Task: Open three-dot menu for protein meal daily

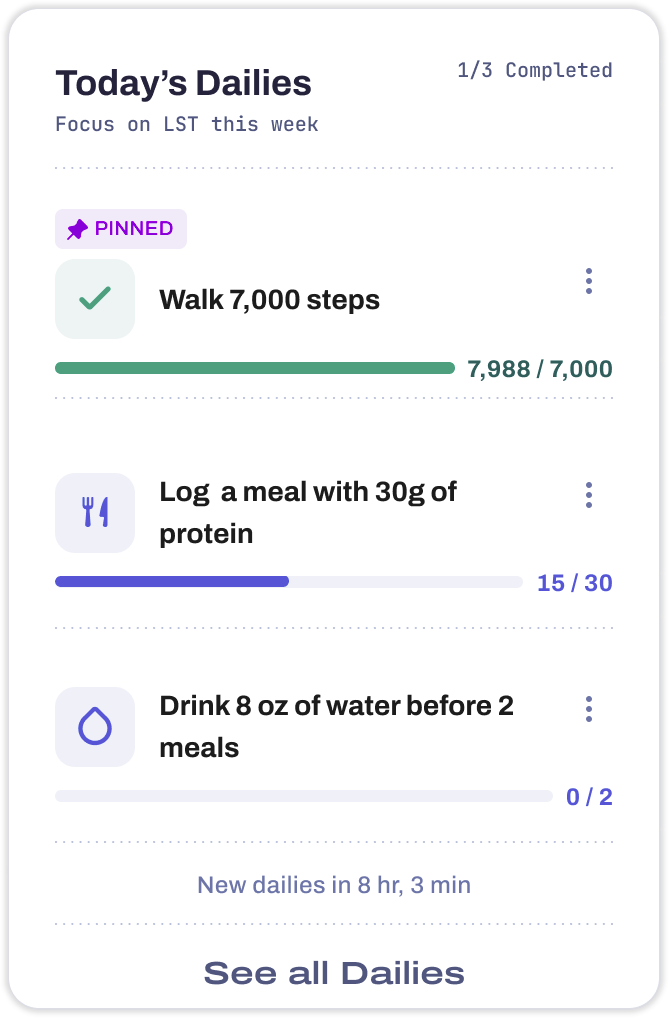Action: [x=588, y=495]
